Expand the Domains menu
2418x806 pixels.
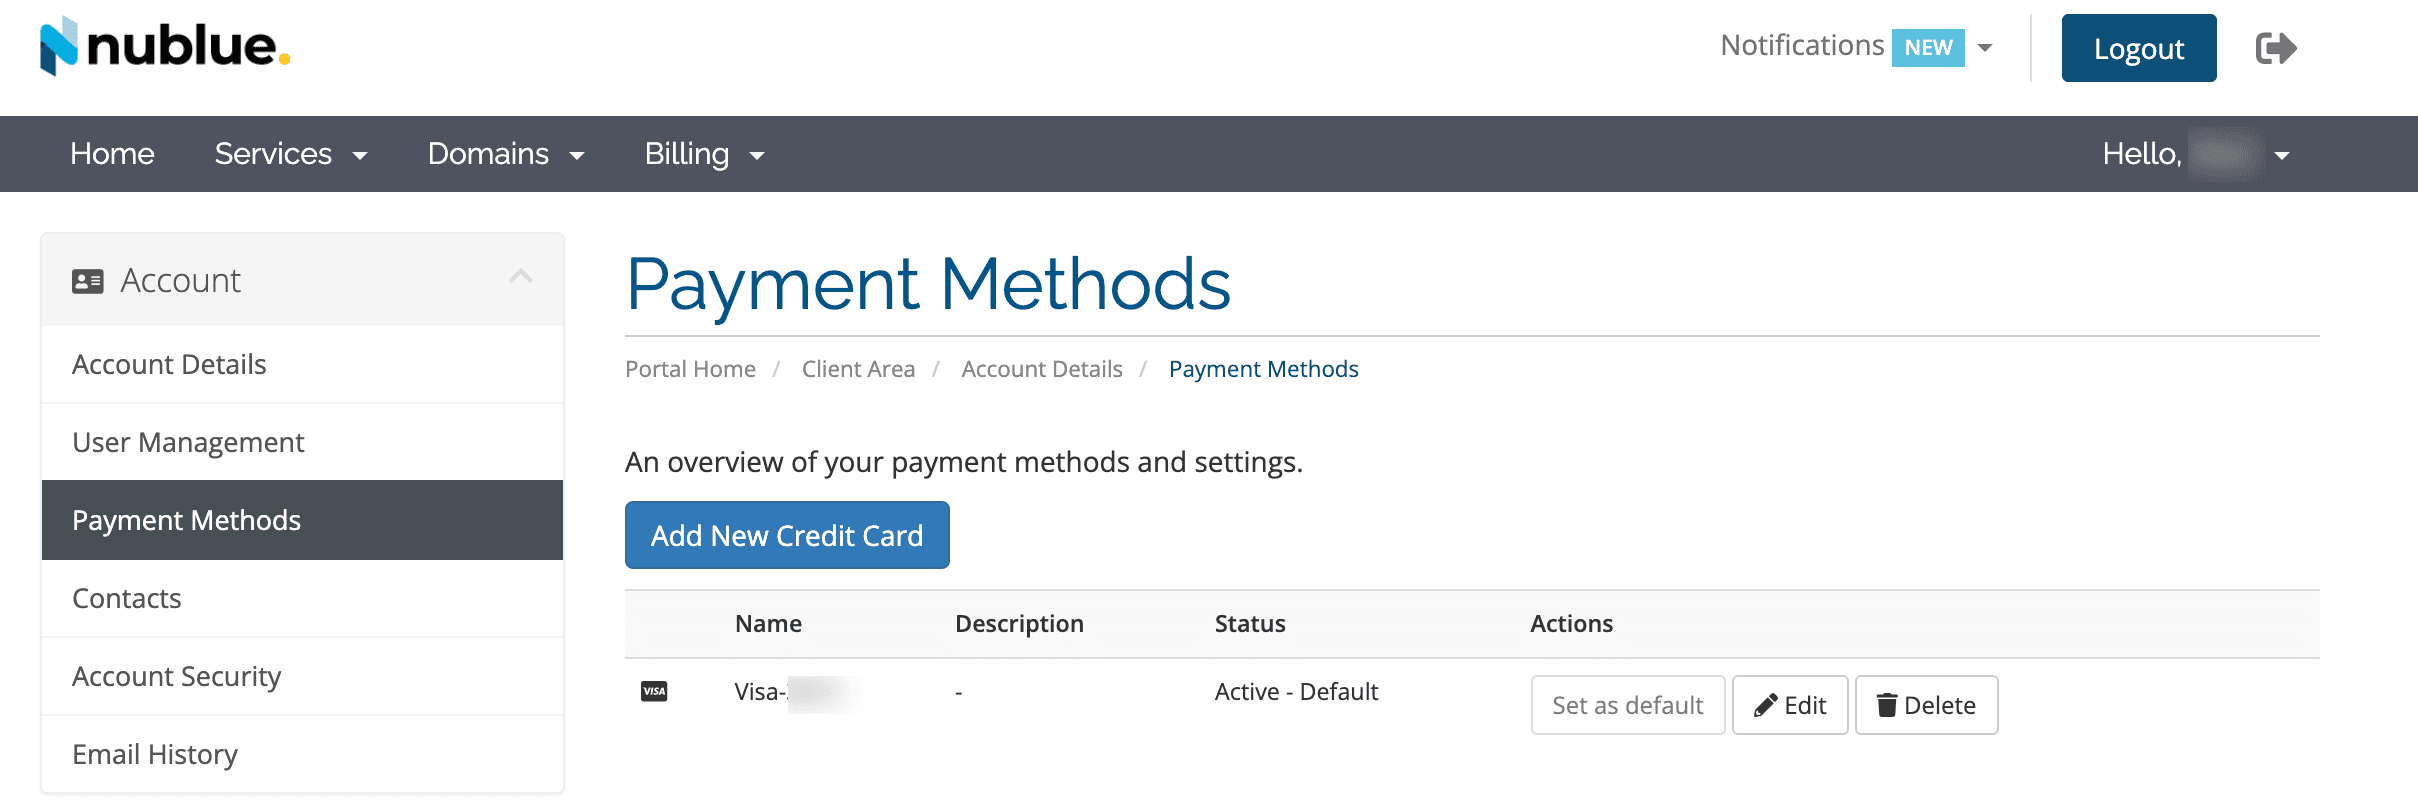[506, 154]
